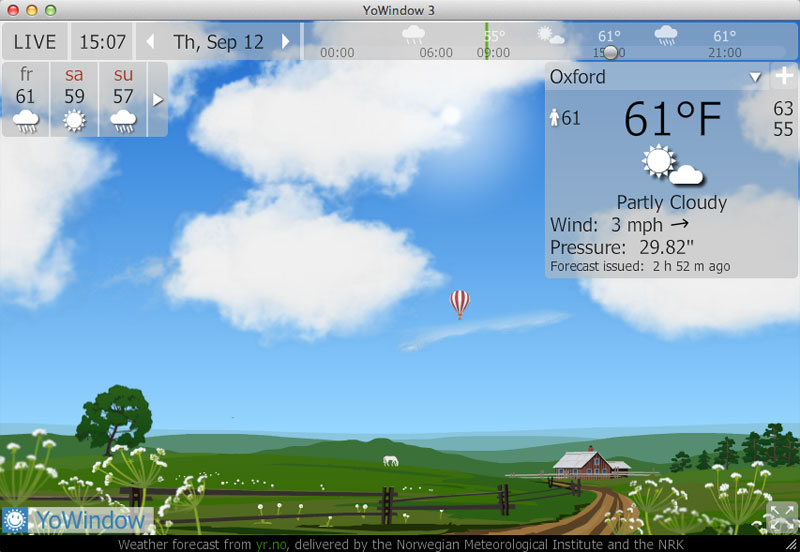
Task: Jump timeline to 06:00
Action: (436, 53)
